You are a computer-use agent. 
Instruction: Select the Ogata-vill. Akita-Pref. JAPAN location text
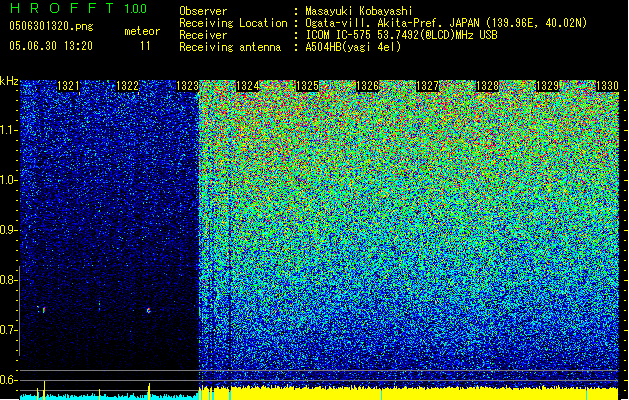[x=446, y=23]
